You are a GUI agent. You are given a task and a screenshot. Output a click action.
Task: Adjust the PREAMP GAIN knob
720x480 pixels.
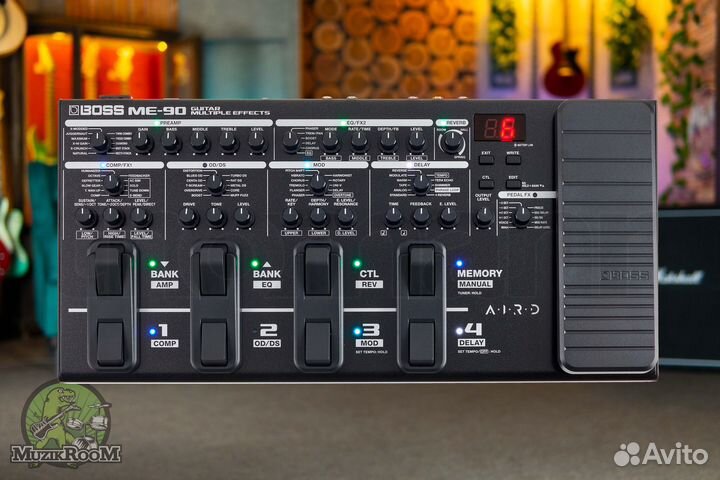143,143
